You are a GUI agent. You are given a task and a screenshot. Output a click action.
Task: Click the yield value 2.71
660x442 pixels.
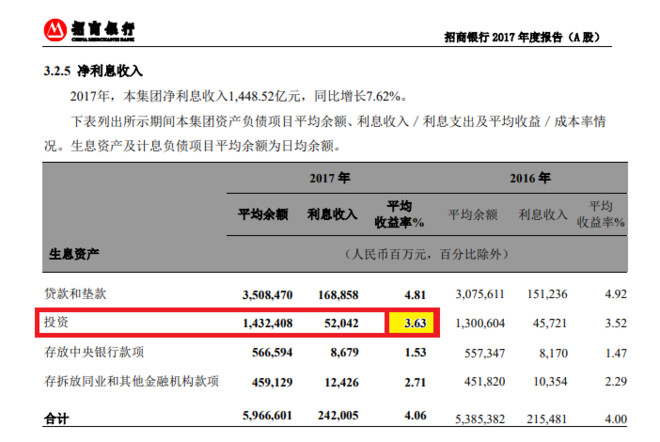[x=415, y=382]
